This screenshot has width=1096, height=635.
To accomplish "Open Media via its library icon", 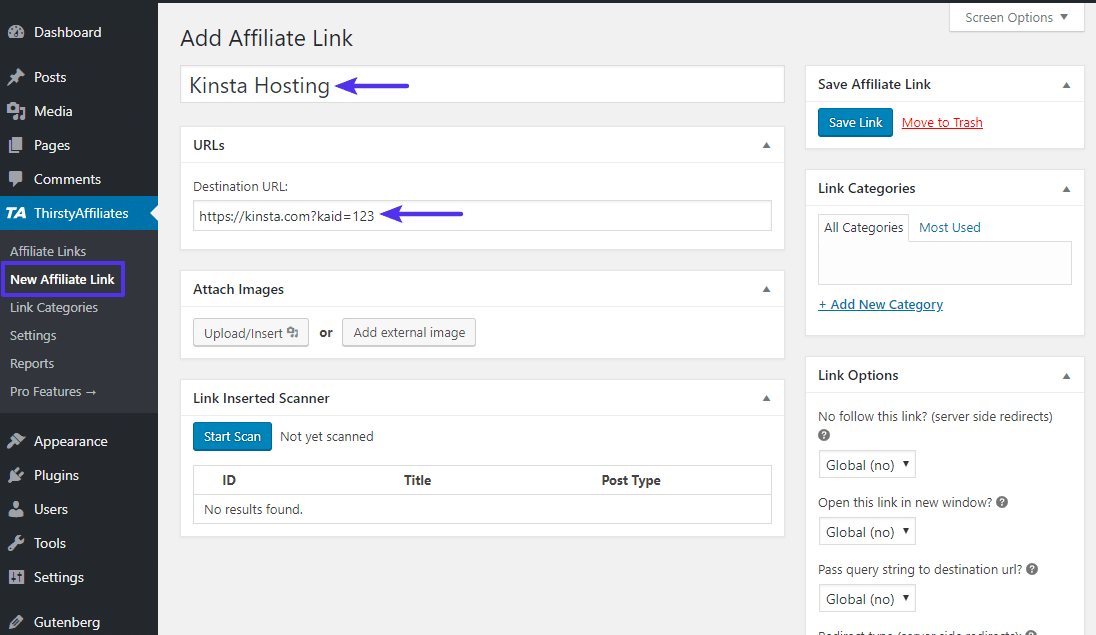I will pos(18,110).
